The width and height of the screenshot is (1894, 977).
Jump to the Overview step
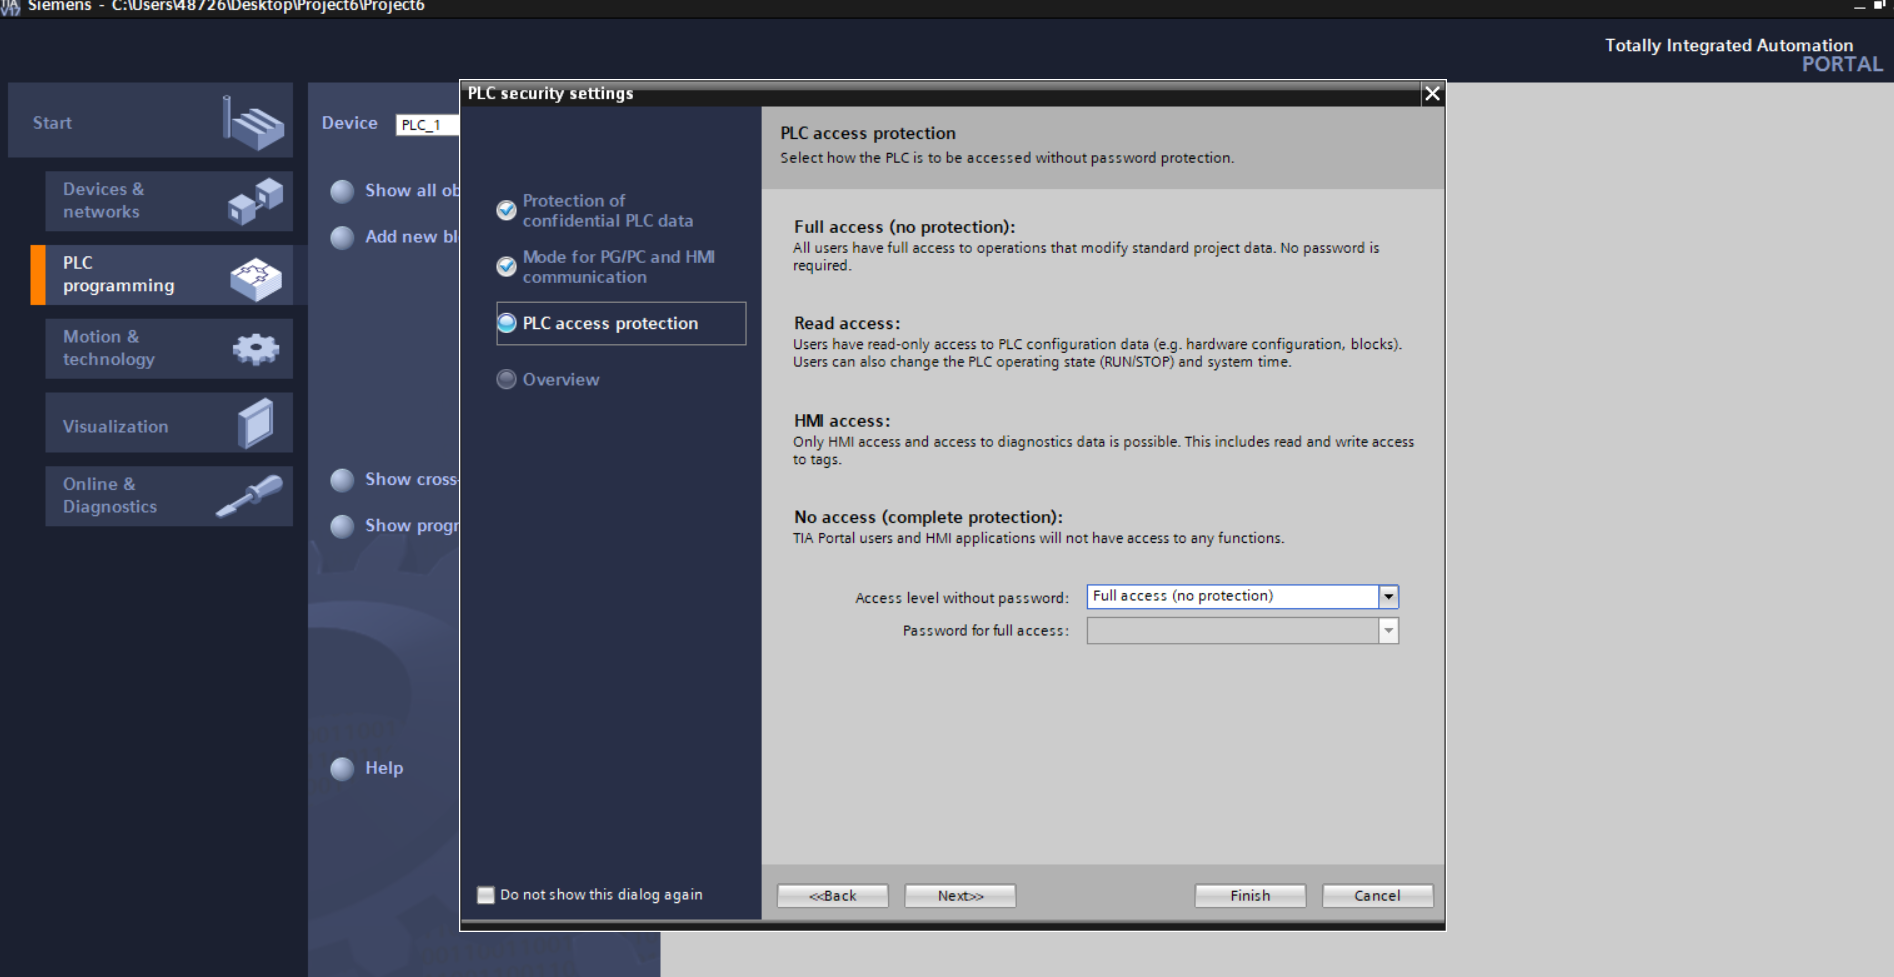click(x=561, y=380)
